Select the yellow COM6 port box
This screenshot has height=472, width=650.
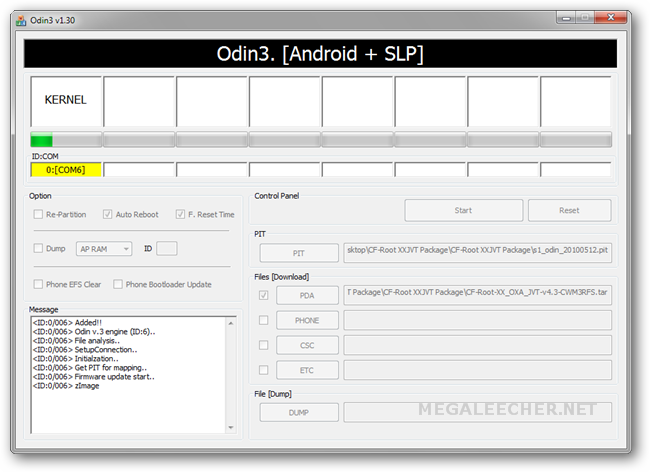66,170
